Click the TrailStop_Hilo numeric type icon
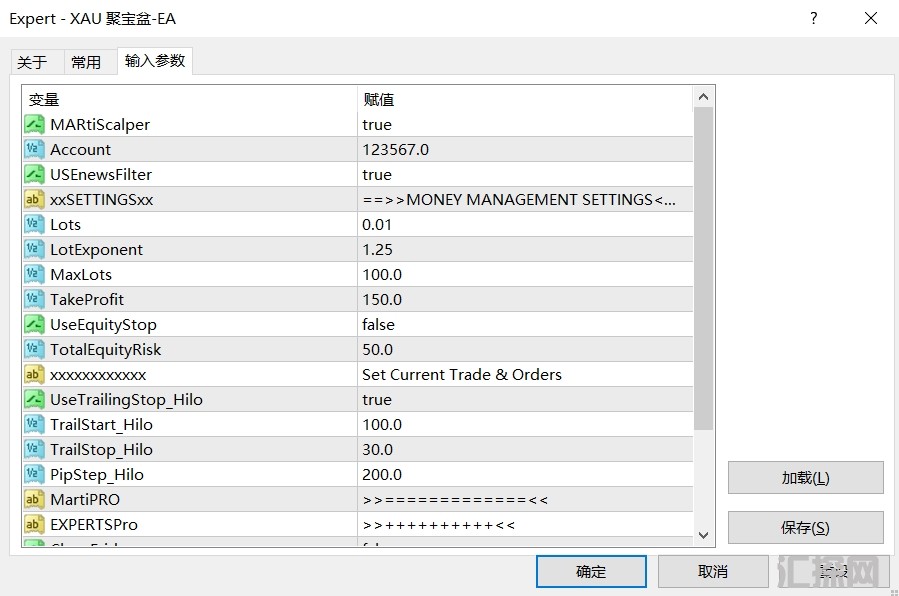899x596 pixels. (x=34, y=449)
